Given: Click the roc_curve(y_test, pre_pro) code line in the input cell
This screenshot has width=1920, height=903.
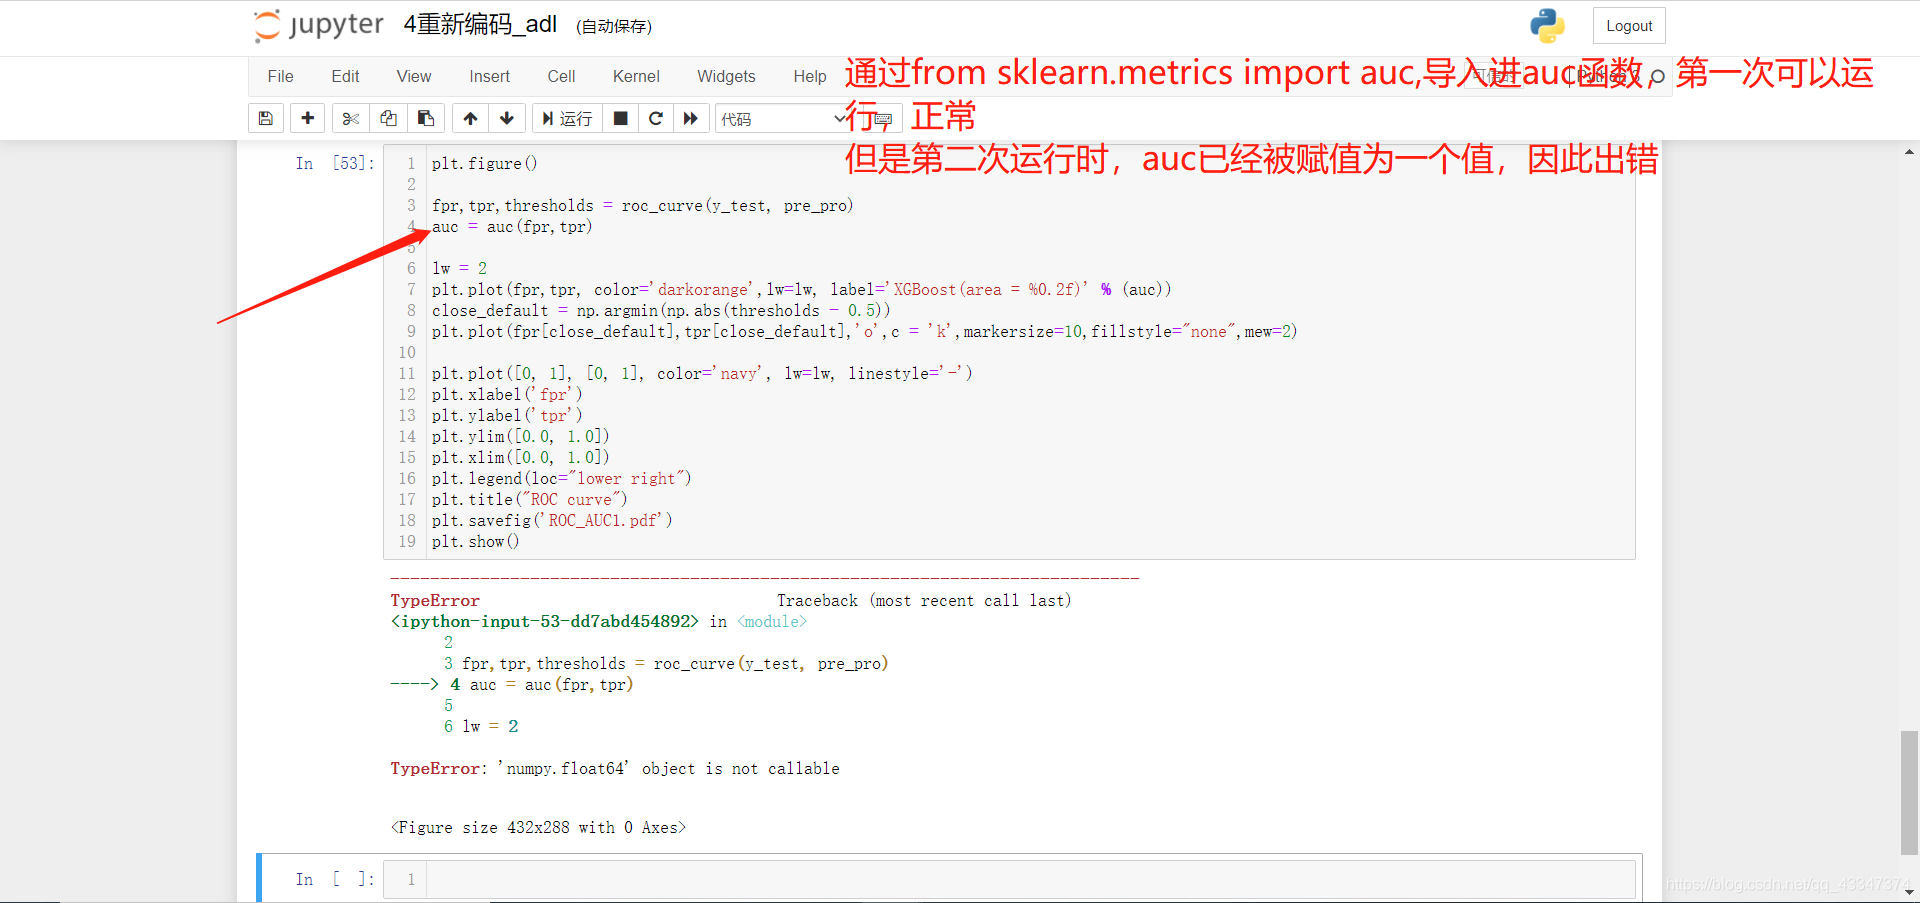Looking at the screenshot, I should (642, 206).
